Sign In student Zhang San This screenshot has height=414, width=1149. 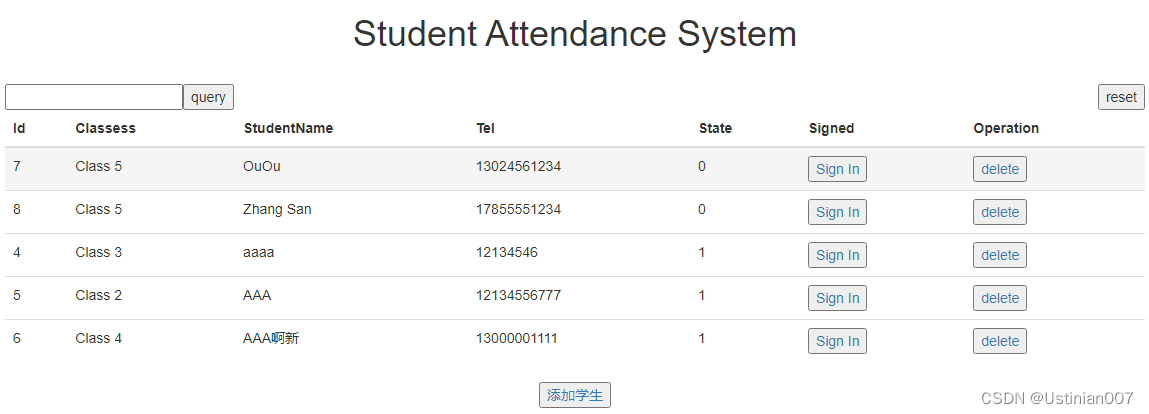(x=838, y=212)
